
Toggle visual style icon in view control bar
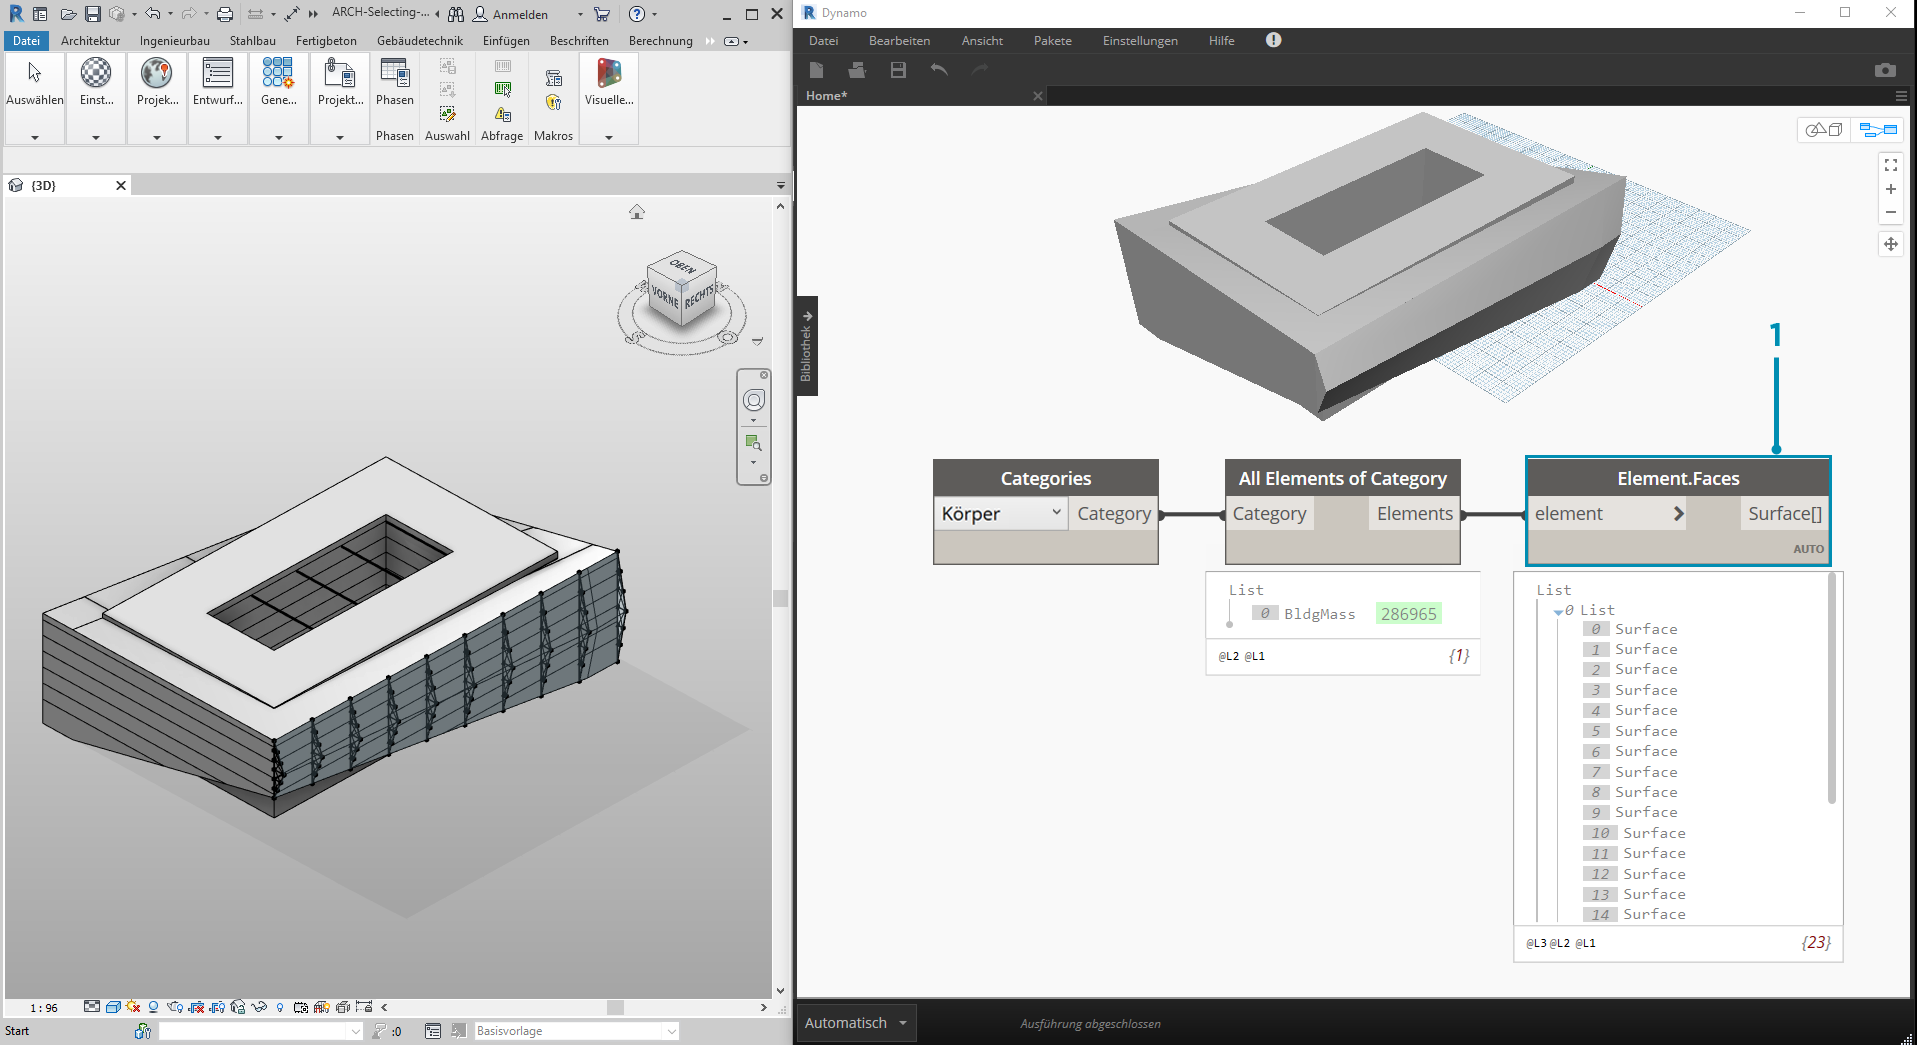coord(113,1007)
